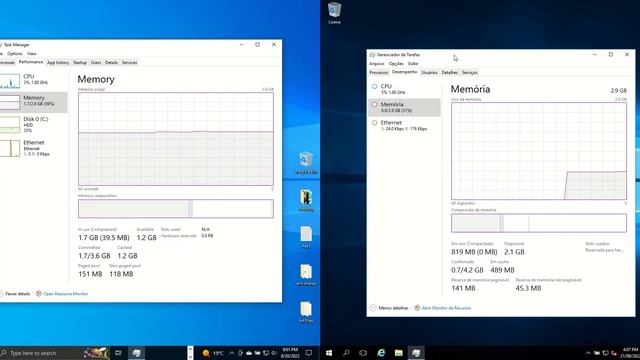
Task: Click '1.7 GB (39.5 MB)' in-use value
Action: pyautogui.click(x=104, y=238)
